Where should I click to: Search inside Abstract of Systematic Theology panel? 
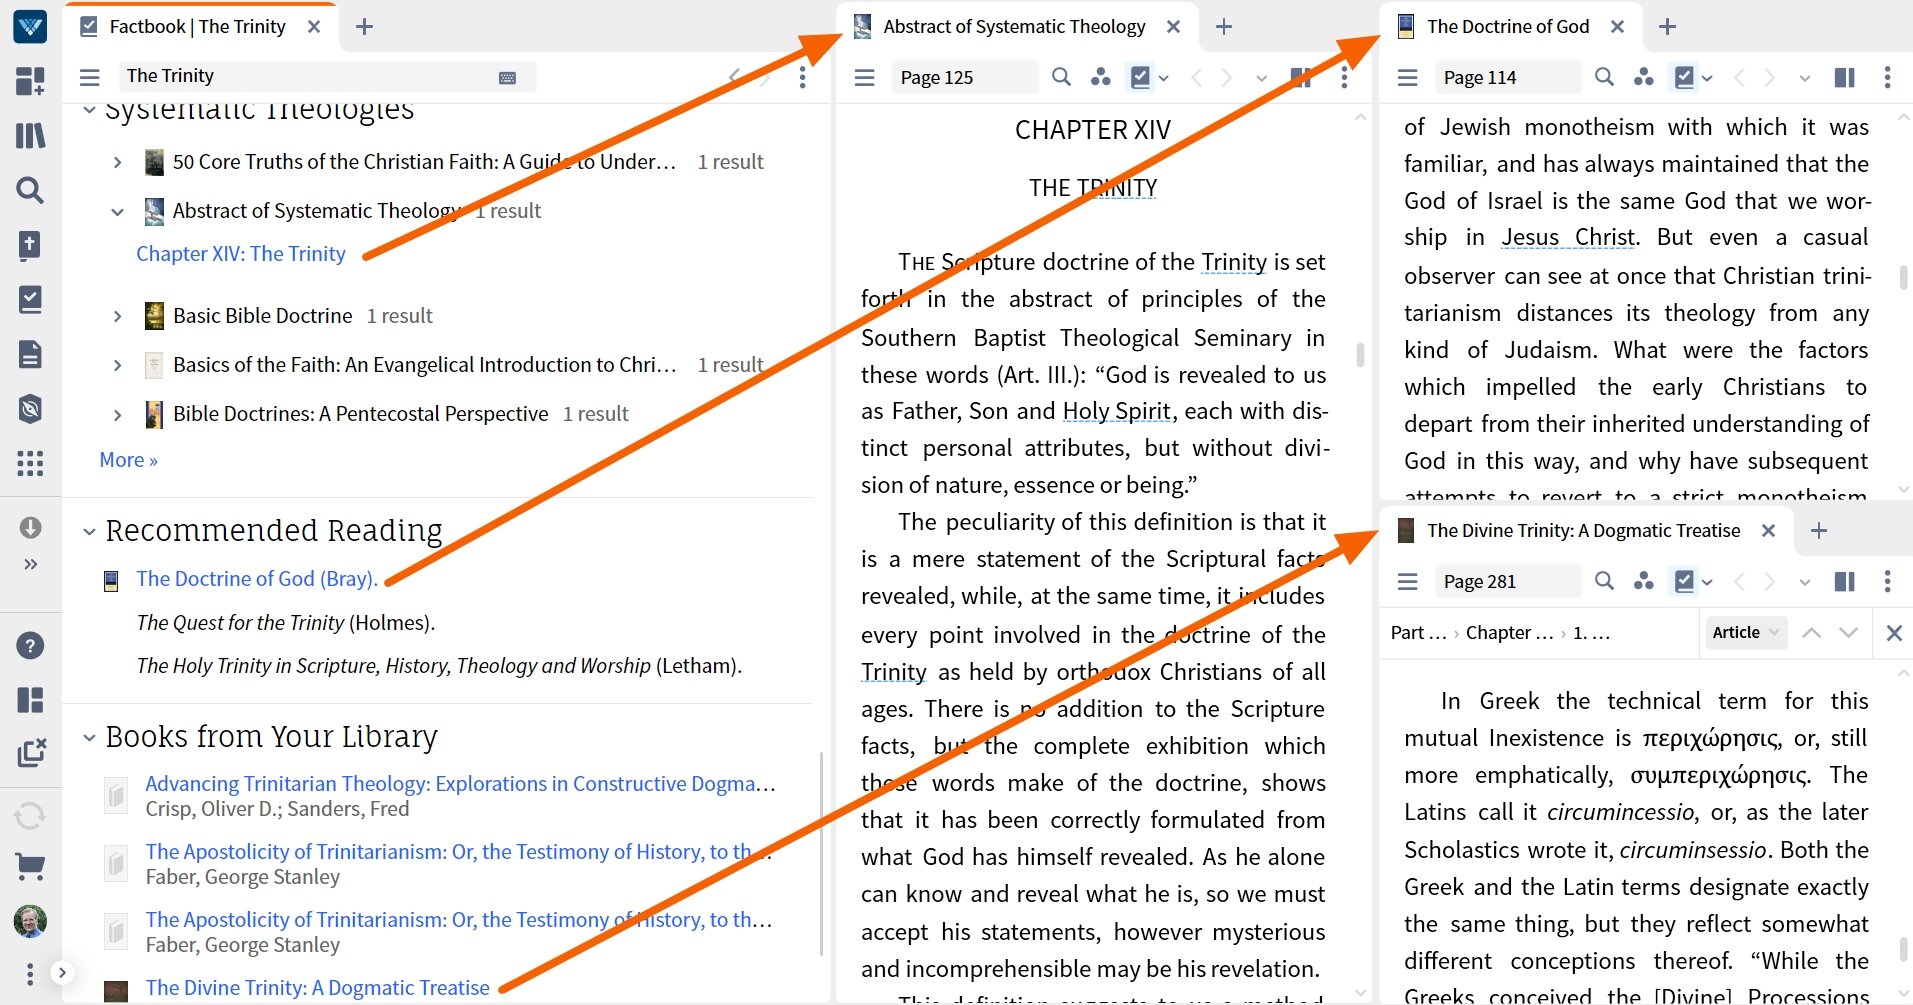(x=1061, y=77)
